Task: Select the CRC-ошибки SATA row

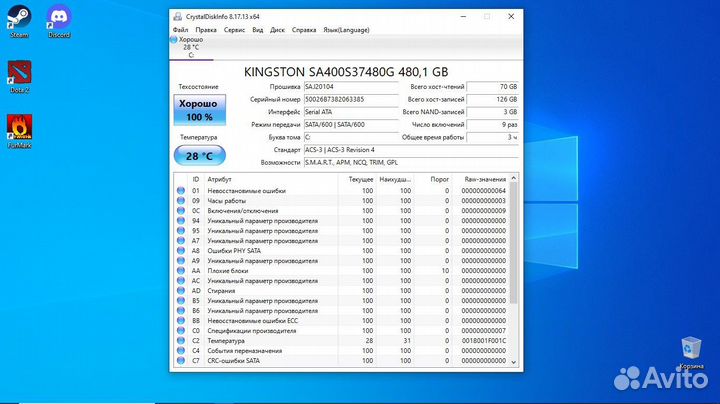Action: pyautogui.click(x=342, y=360)
